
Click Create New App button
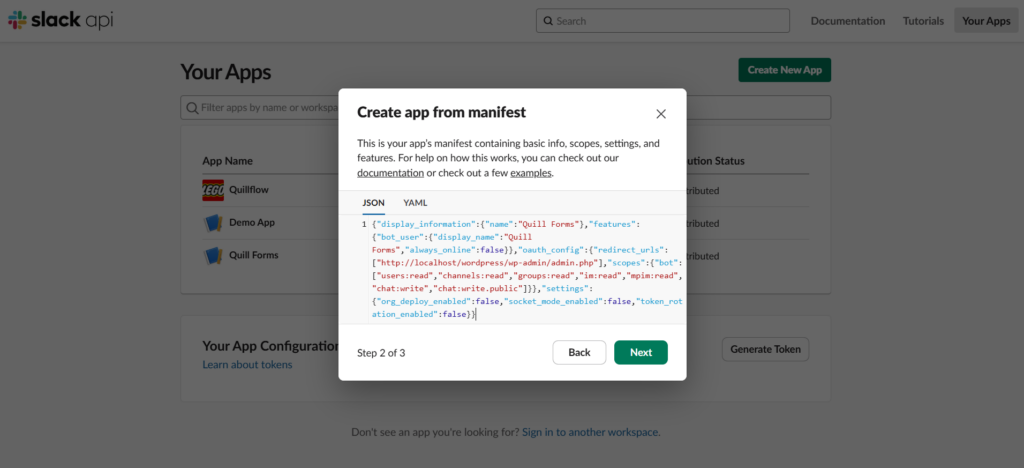(784, 70)
